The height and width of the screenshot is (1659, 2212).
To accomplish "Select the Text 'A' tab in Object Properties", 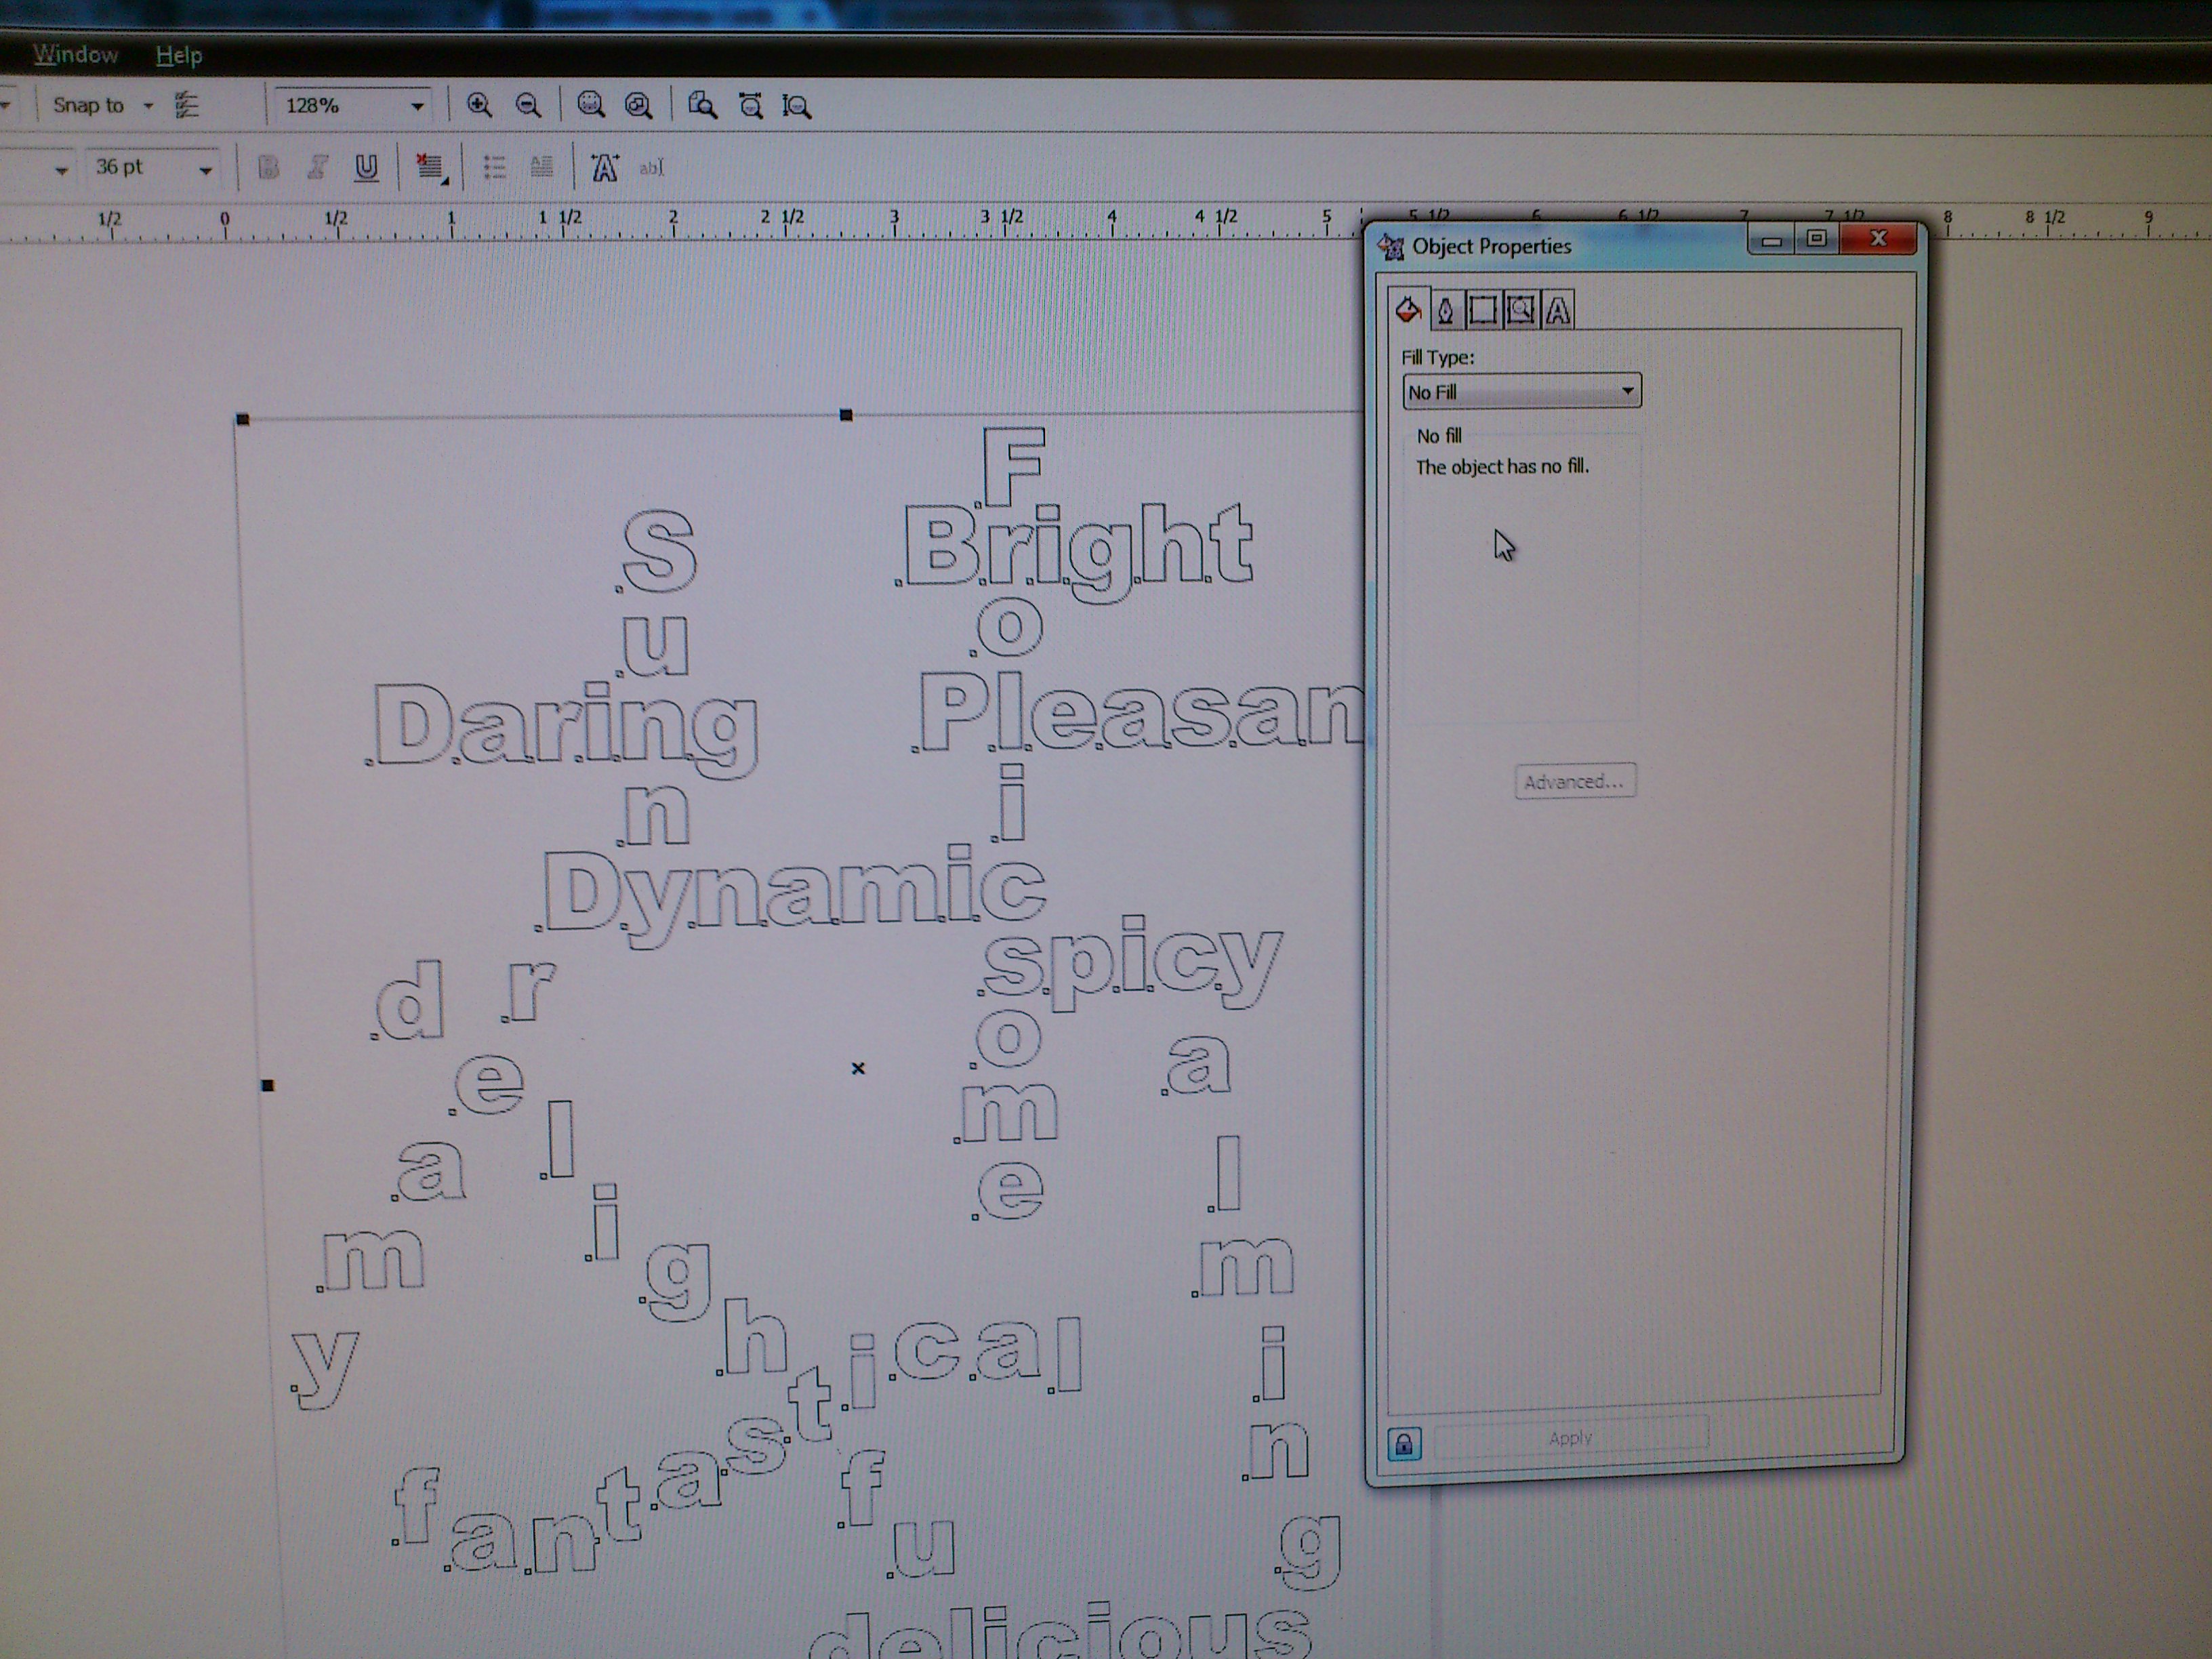I will 1558,311.
